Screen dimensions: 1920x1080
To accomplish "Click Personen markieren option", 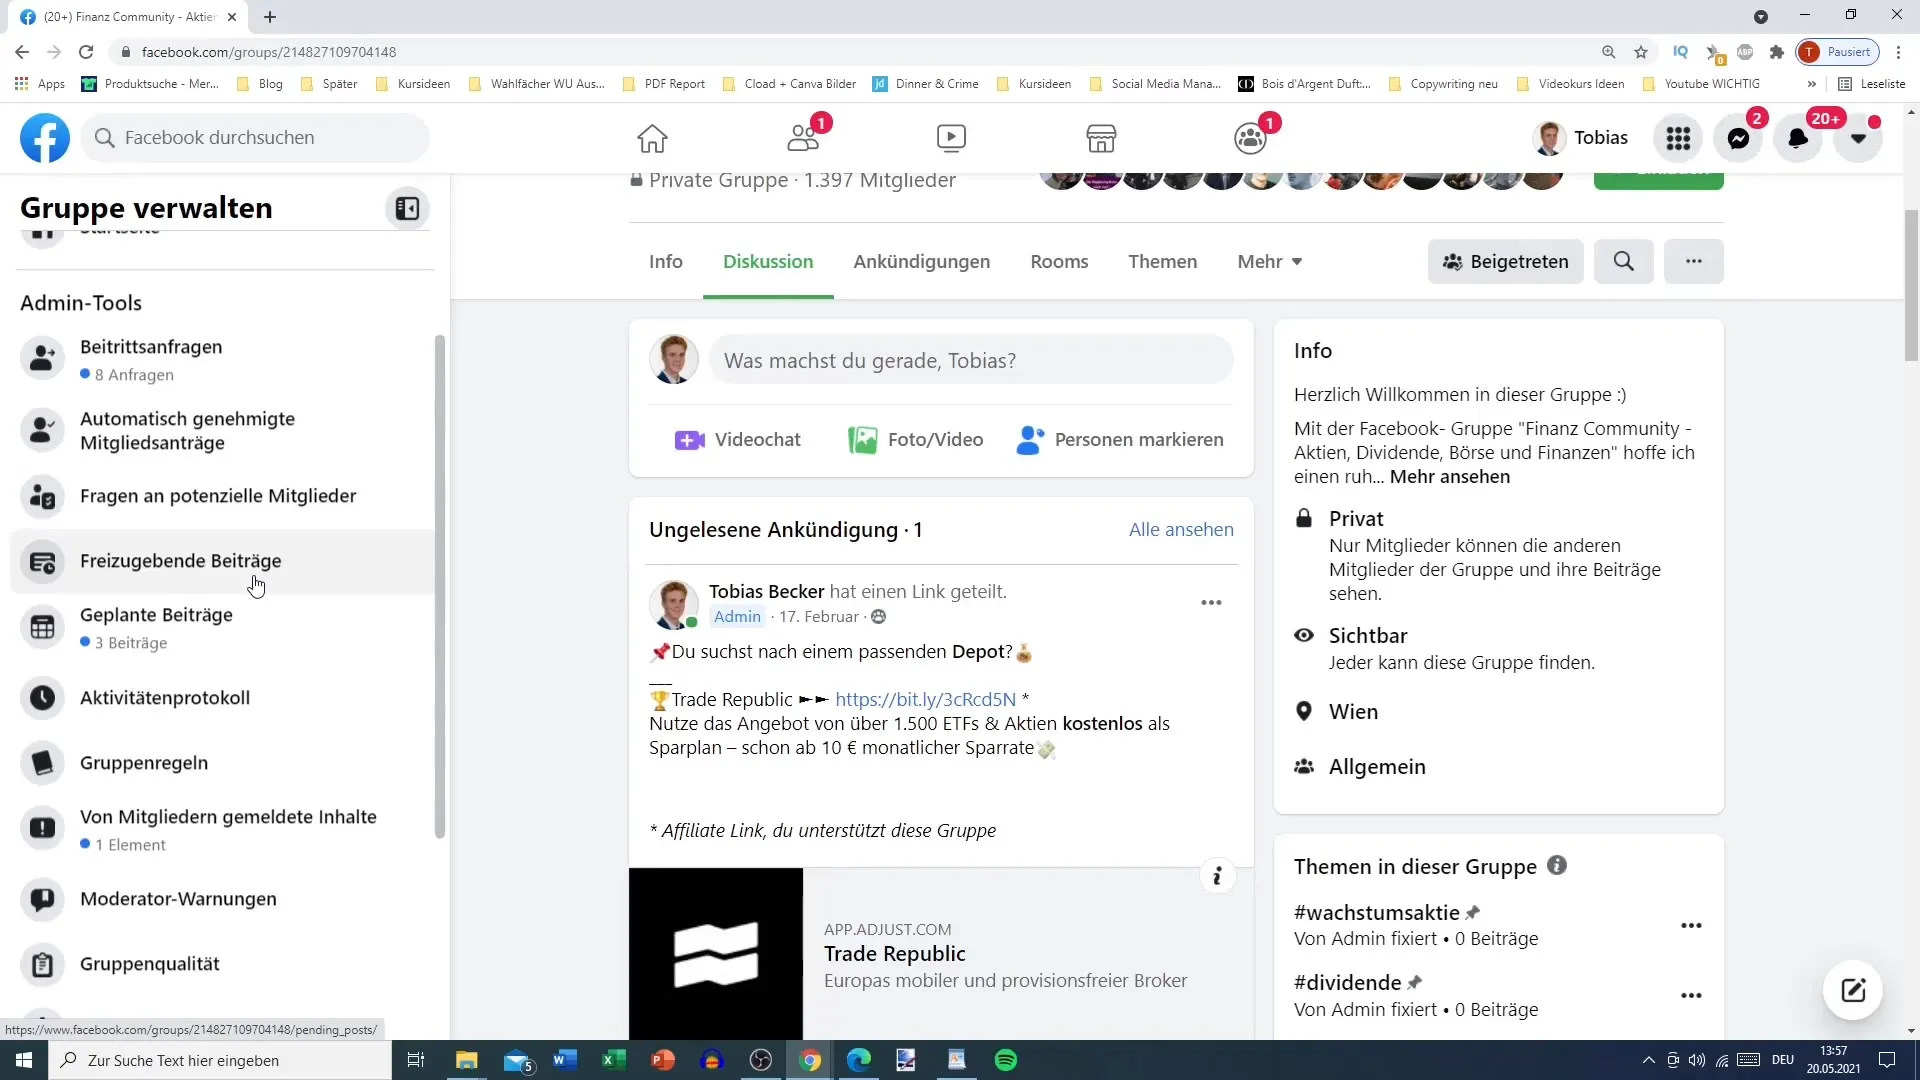I will [1119, 440].
